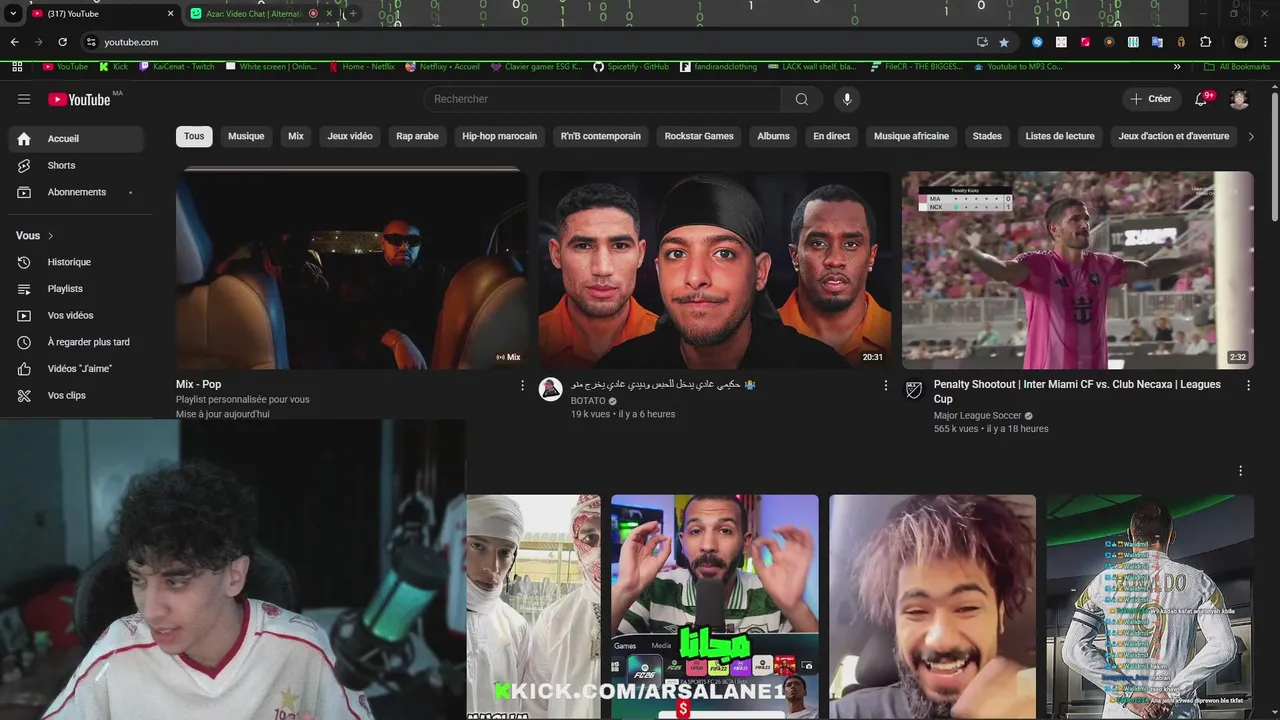Open more options for Penalty Shootout video

(x=1248, y=385)
